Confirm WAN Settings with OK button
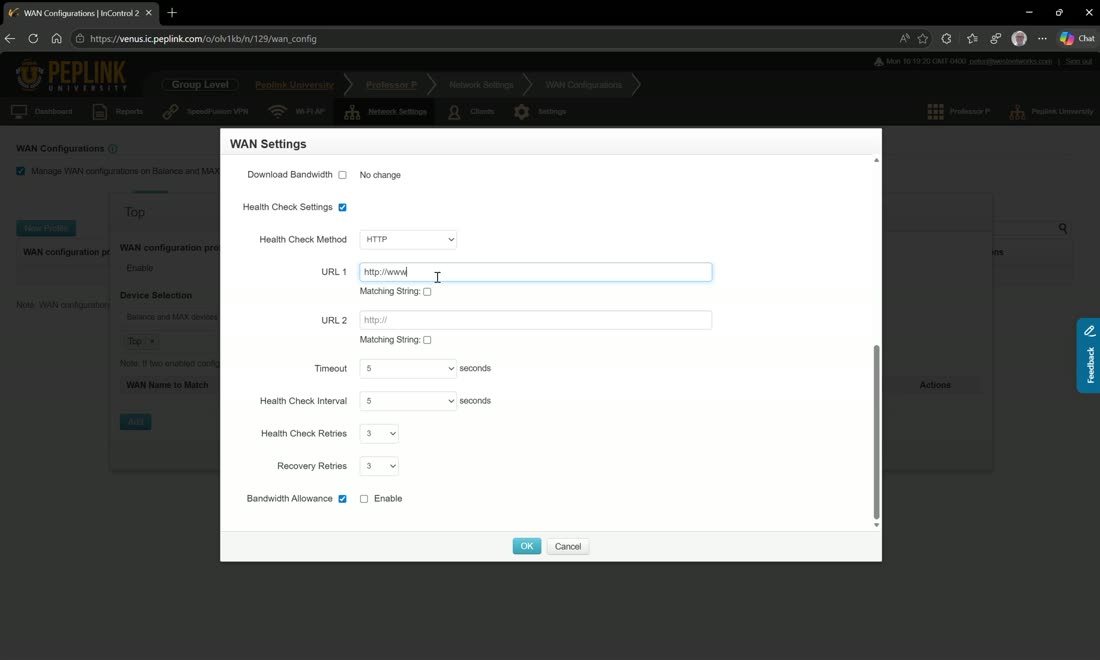Image resolution: width=1100 pixels, height=660 pixels. tap(527, 546)
